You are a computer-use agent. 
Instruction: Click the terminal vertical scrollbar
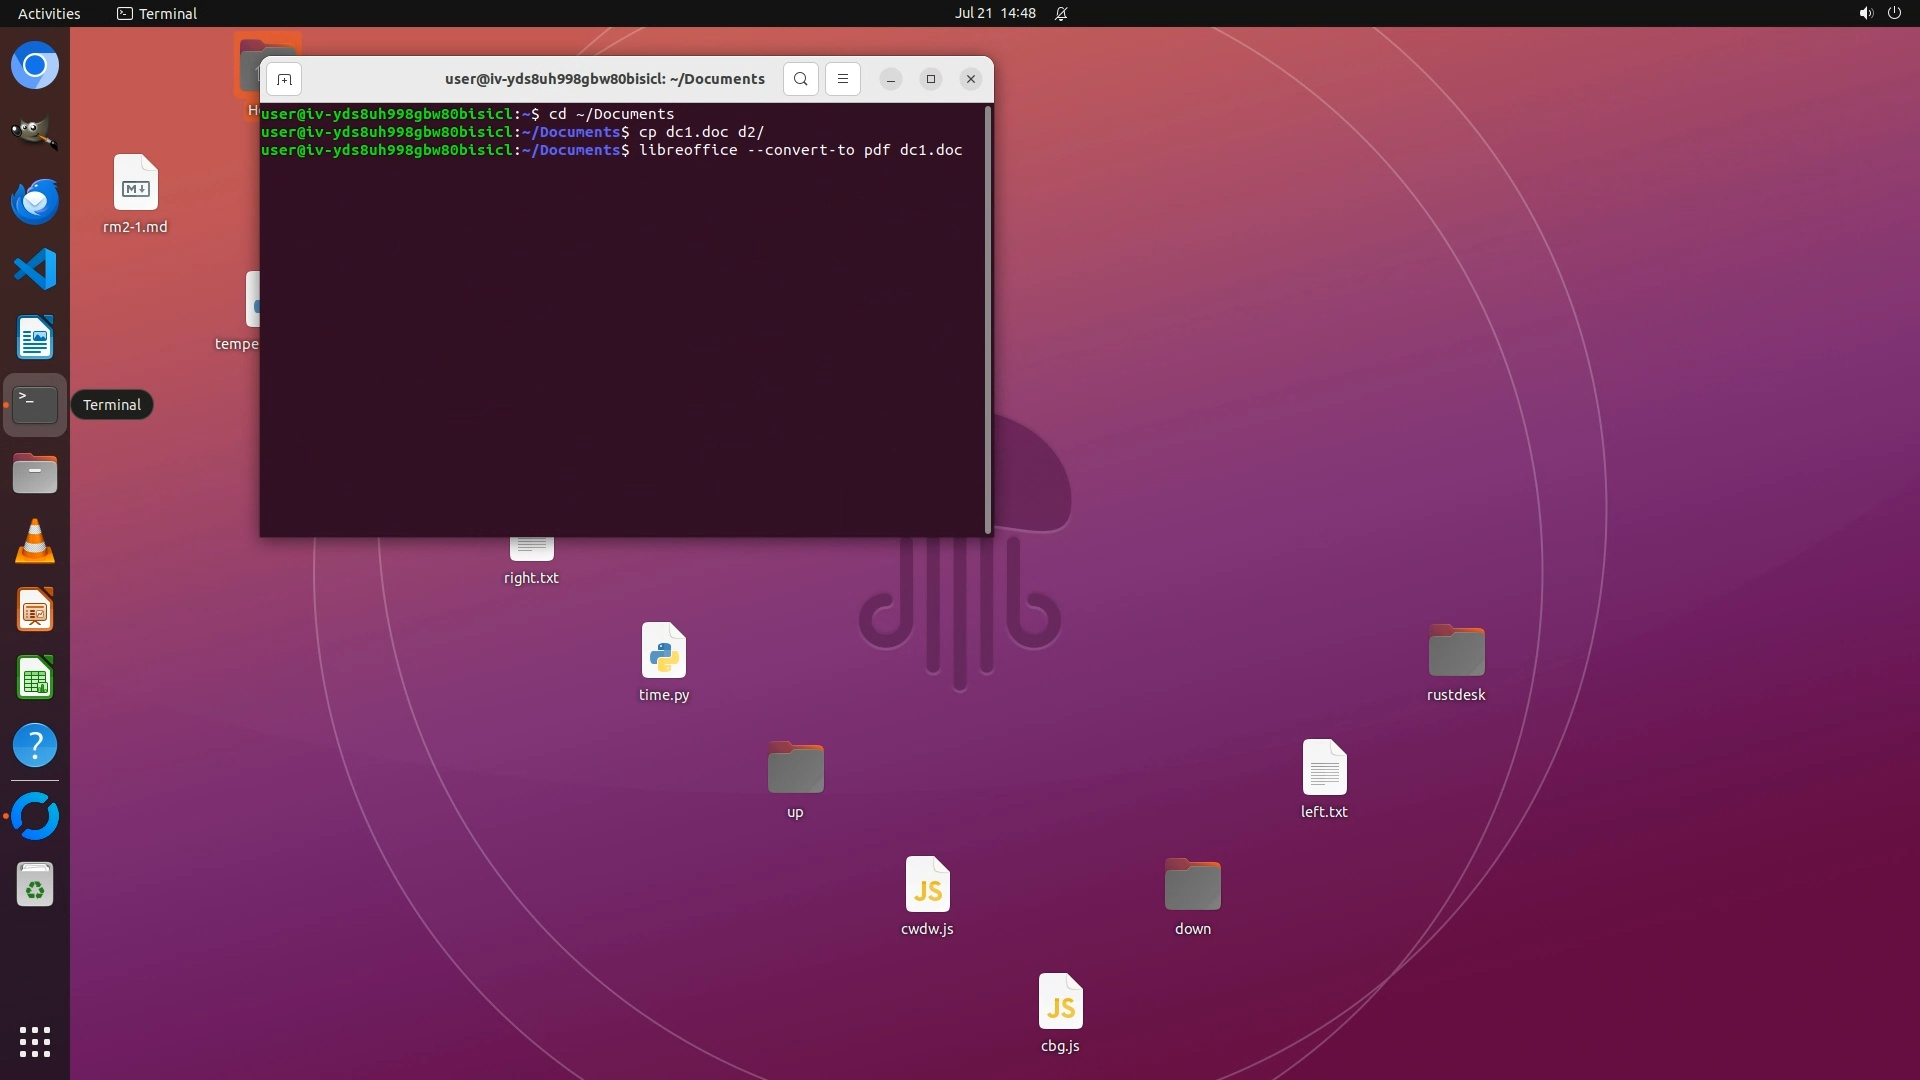tap(988, 320)
